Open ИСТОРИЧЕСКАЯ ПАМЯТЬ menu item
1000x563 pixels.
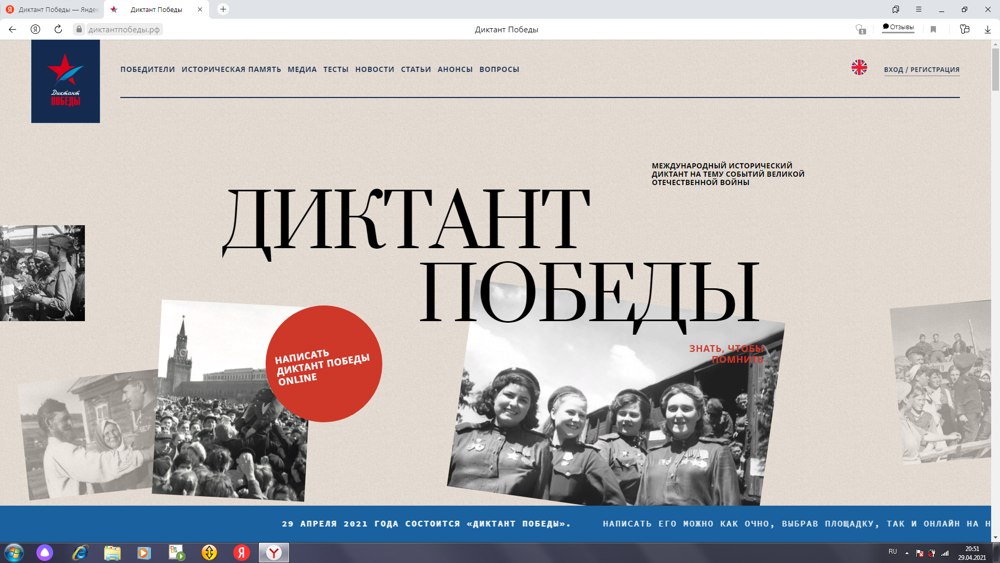pyautogui.click(x=231, y=69)
